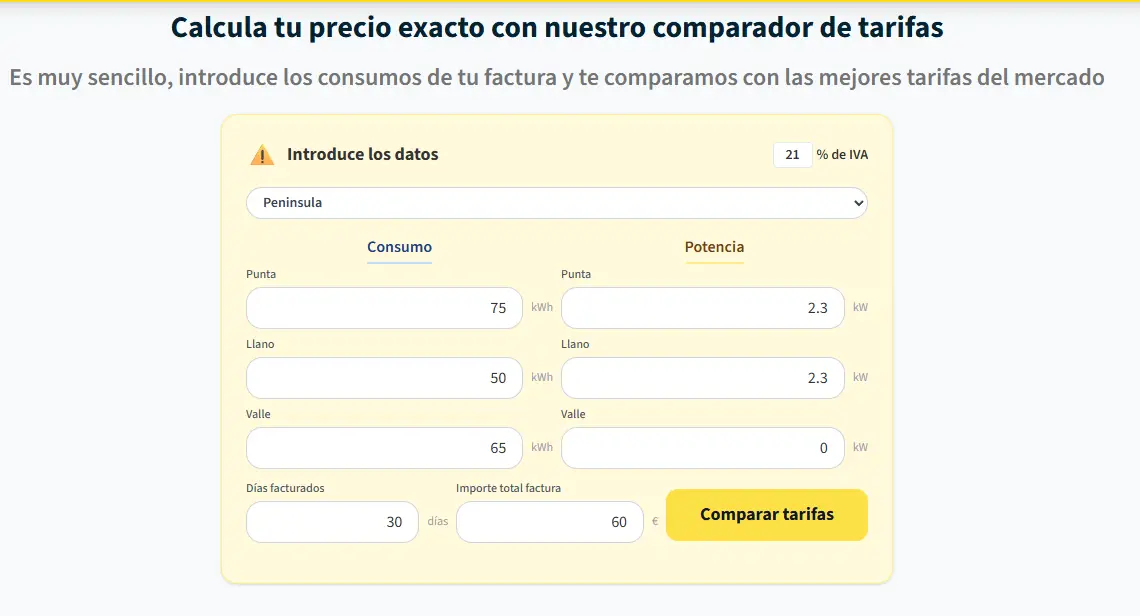This screenshot has height=616, width=1140.
Task: Click the IVA percentage field showing 21
Action: 792,154
